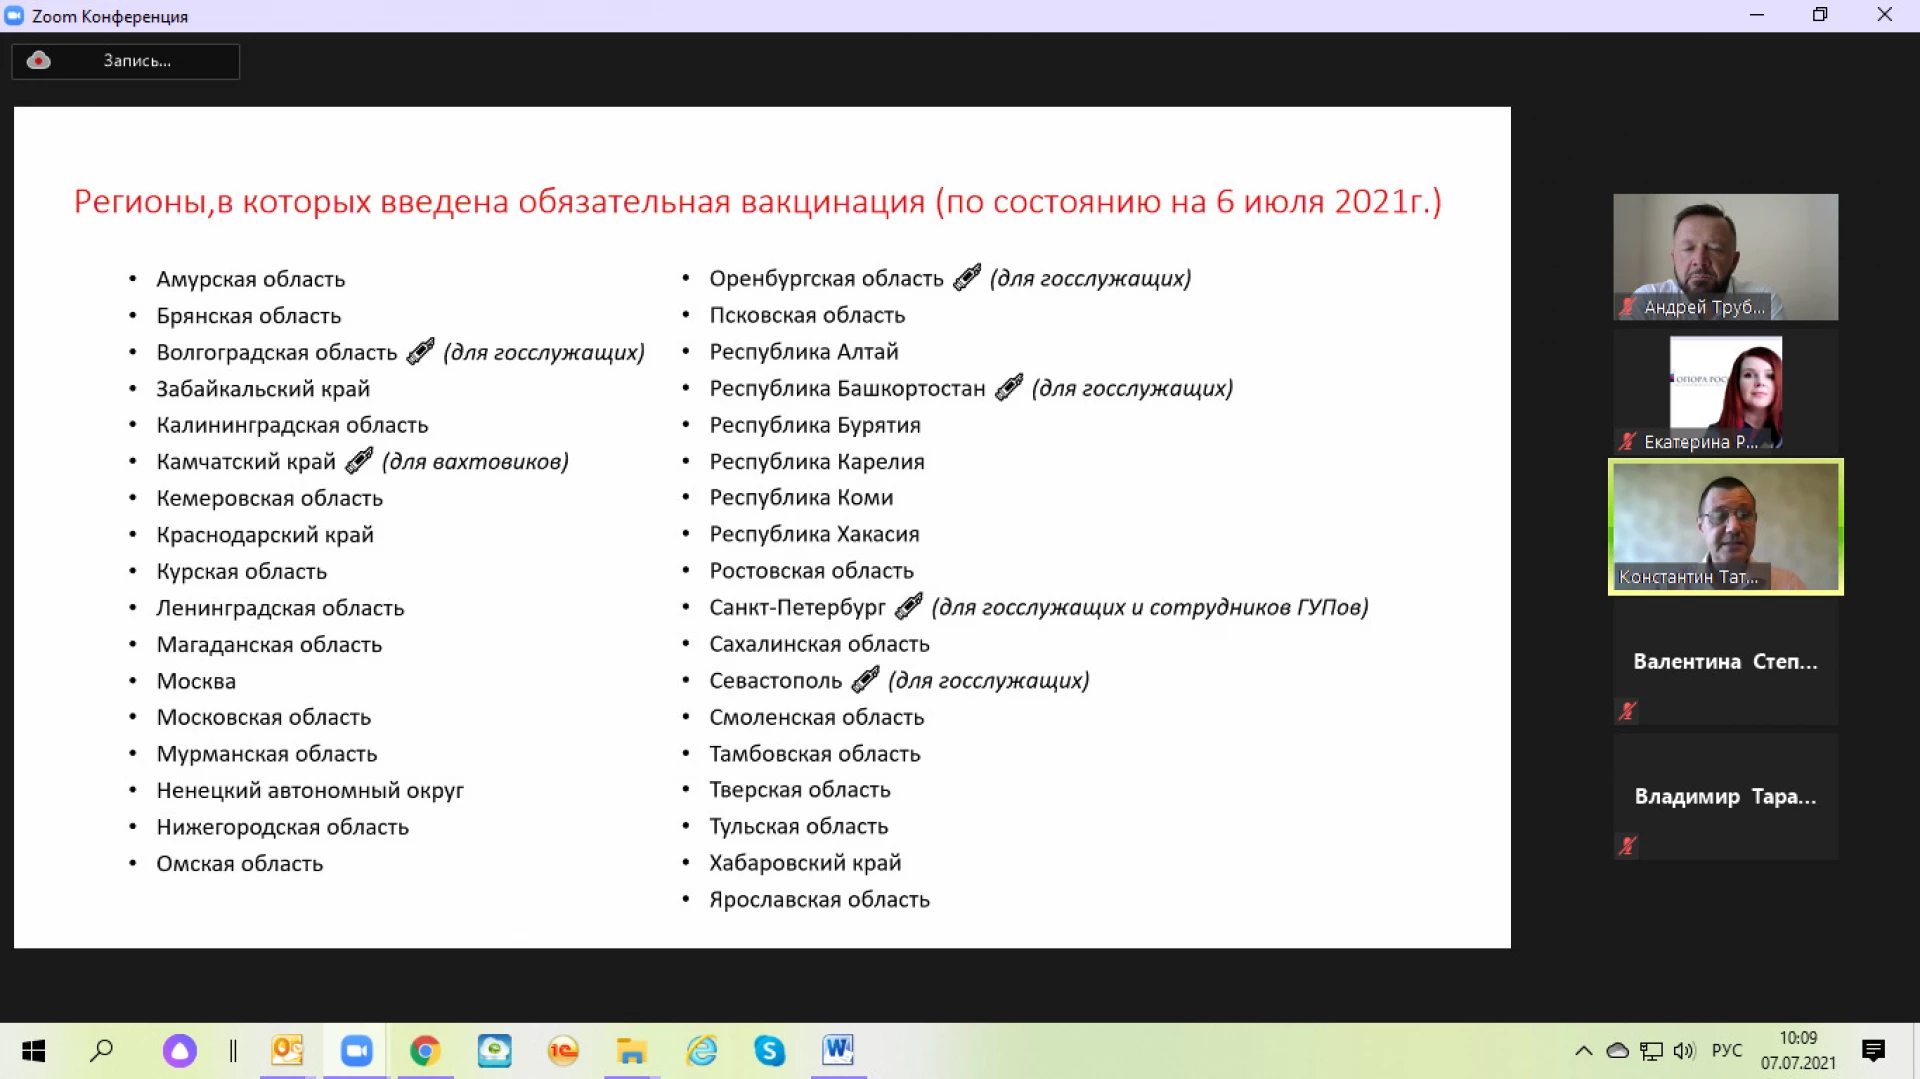1920x1079 pixels.
Task: Click syringe icon next to Севастополь
Action: tap(866, 679)
